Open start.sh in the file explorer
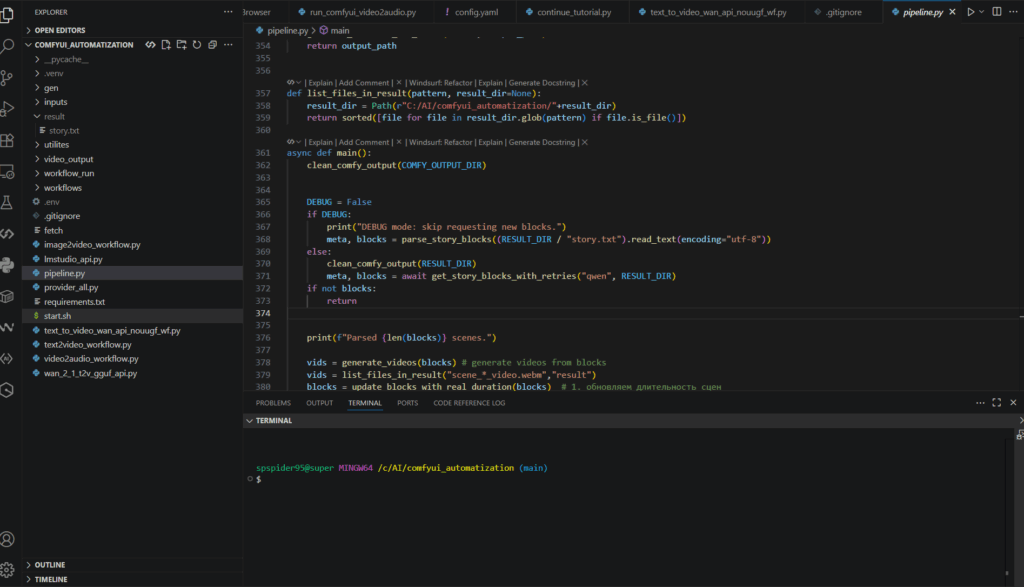Viewport: 1024px width, 587px height. pos(56,316)
